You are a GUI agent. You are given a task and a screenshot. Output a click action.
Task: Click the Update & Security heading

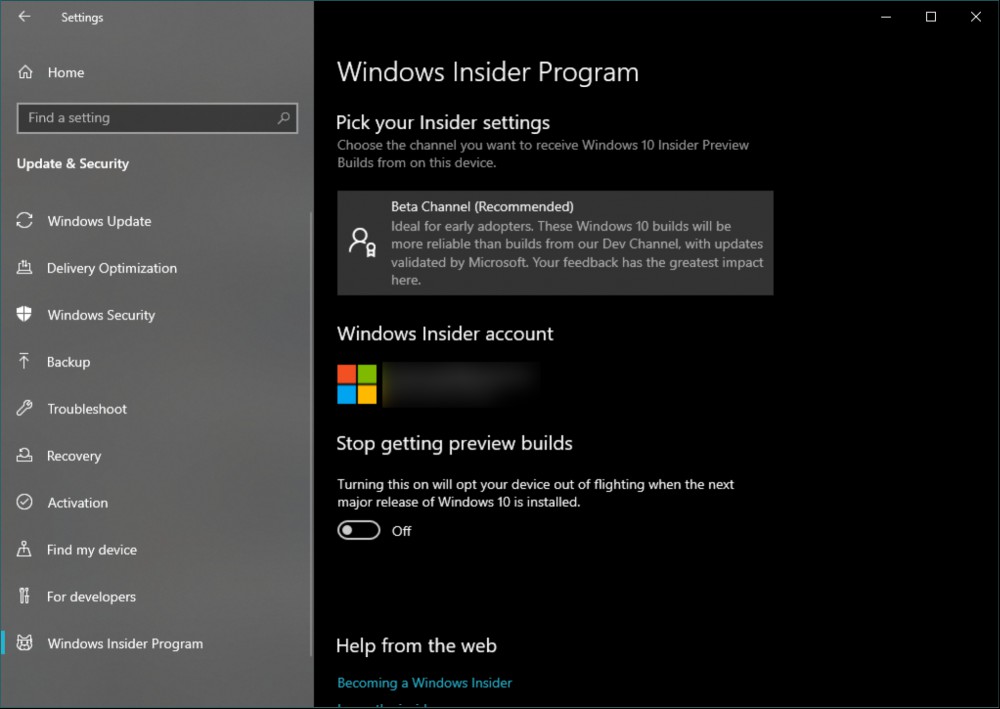tap(73, 163)
